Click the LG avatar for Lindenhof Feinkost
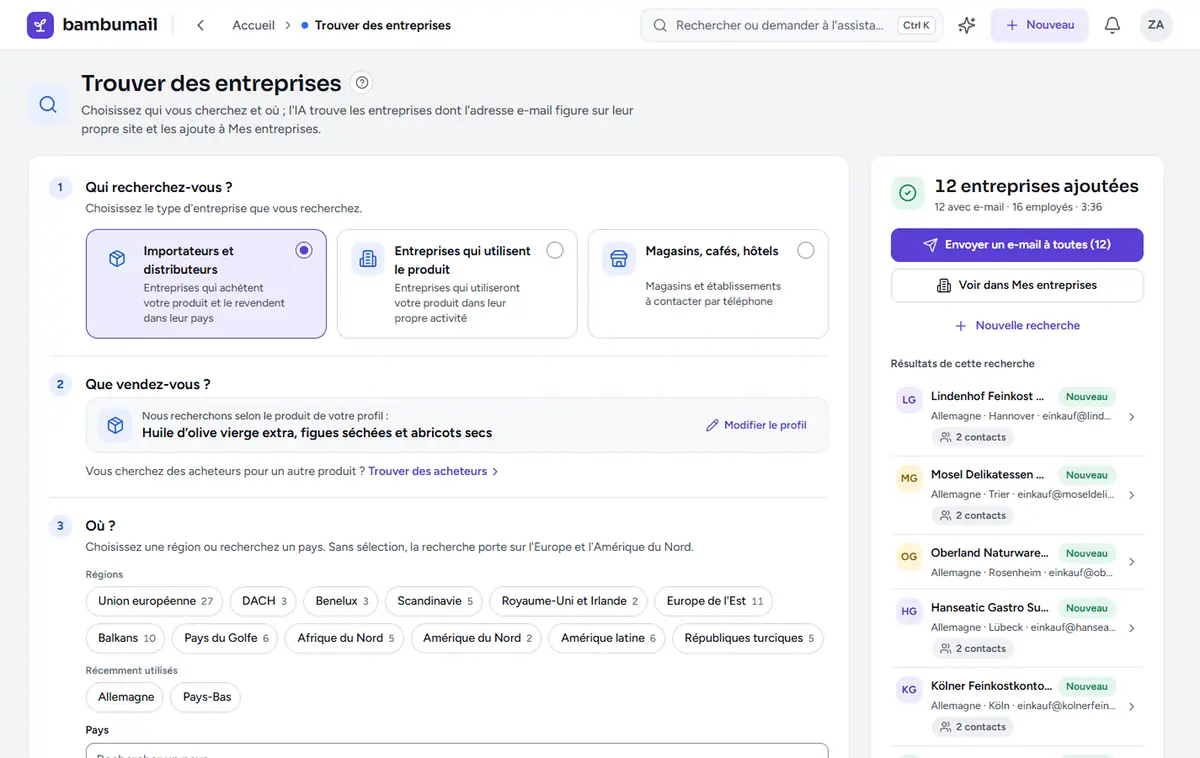Viewport: 1200px width, 758px height. 909,400
